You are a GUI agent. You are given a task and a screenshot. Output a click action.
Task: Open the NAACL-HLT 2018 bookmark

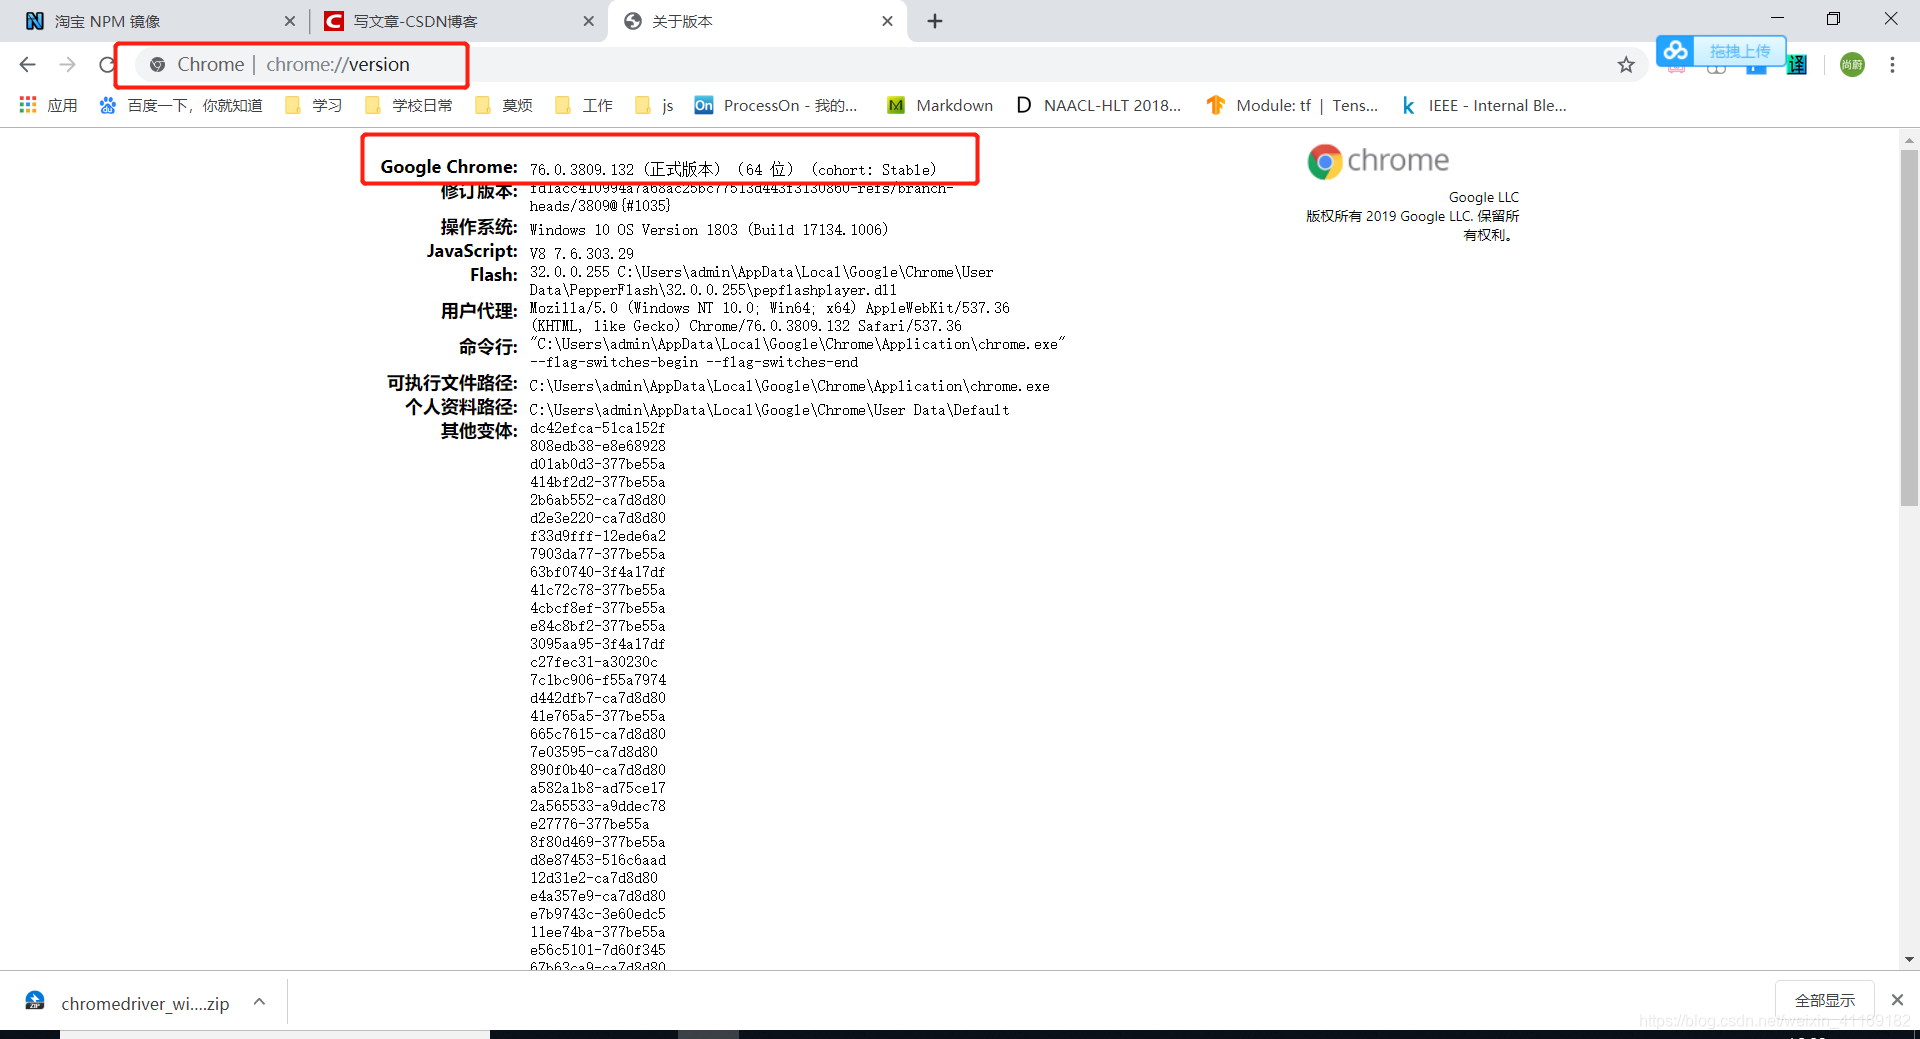point(1098,105)
